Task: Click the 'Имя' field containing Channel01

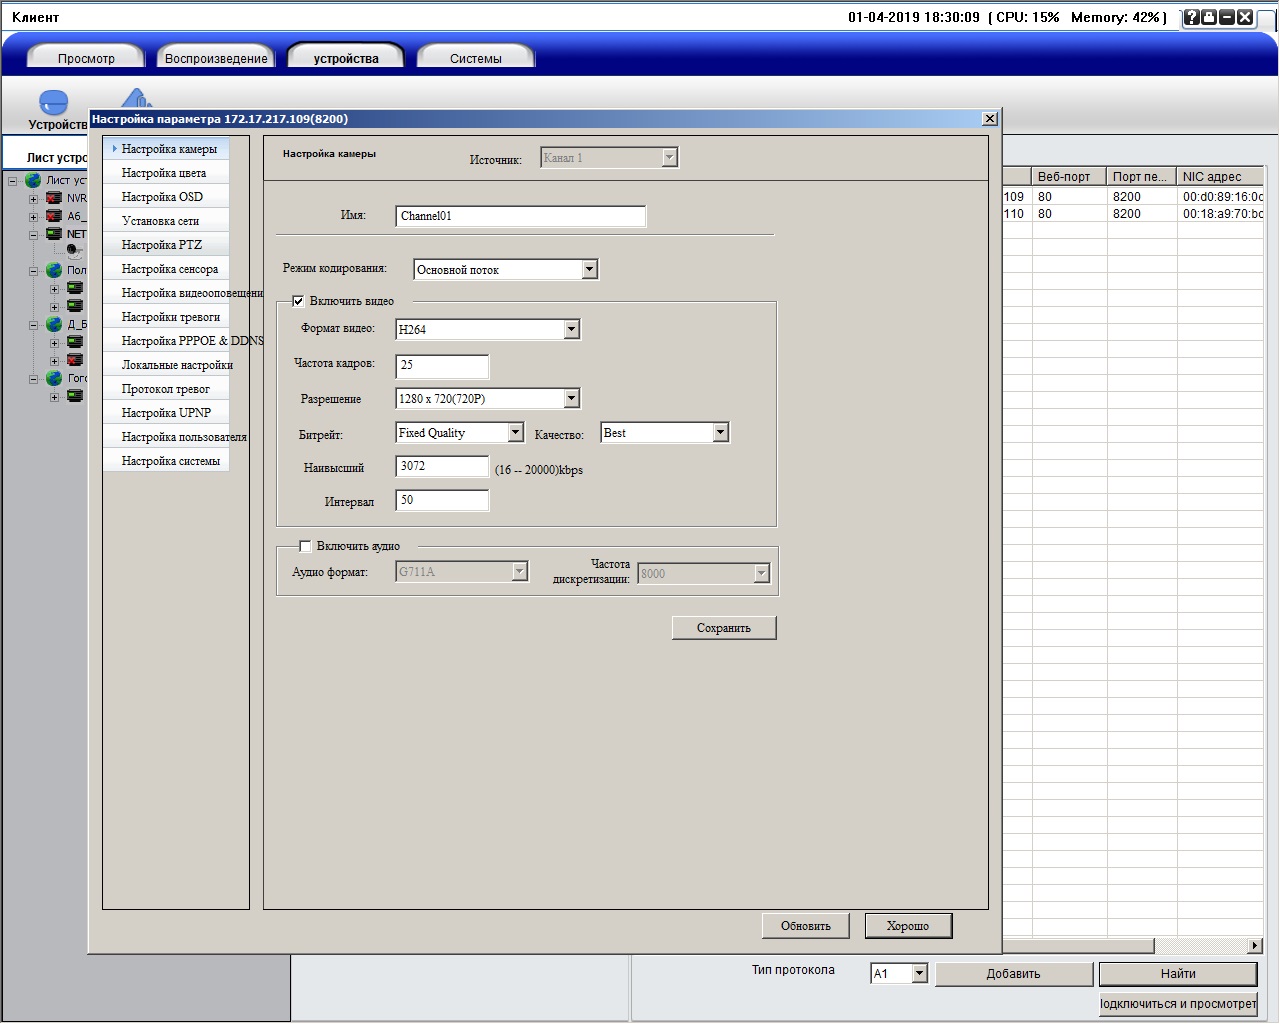Action: [x=520, y=216]
